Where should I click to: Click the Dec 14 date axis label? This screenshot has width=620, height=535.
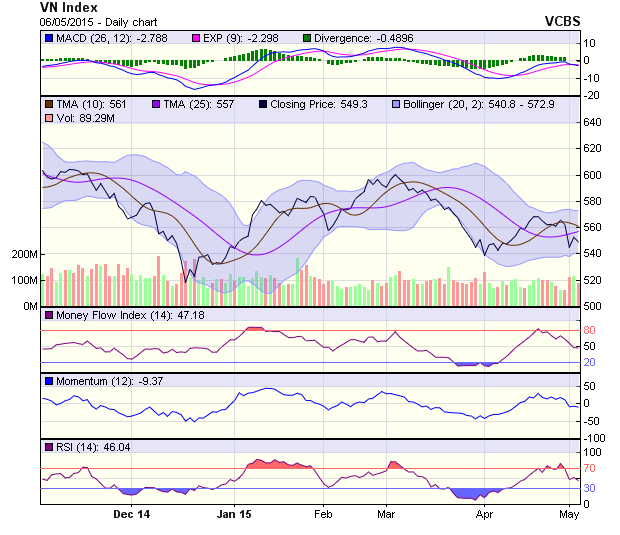pos(132,515)
